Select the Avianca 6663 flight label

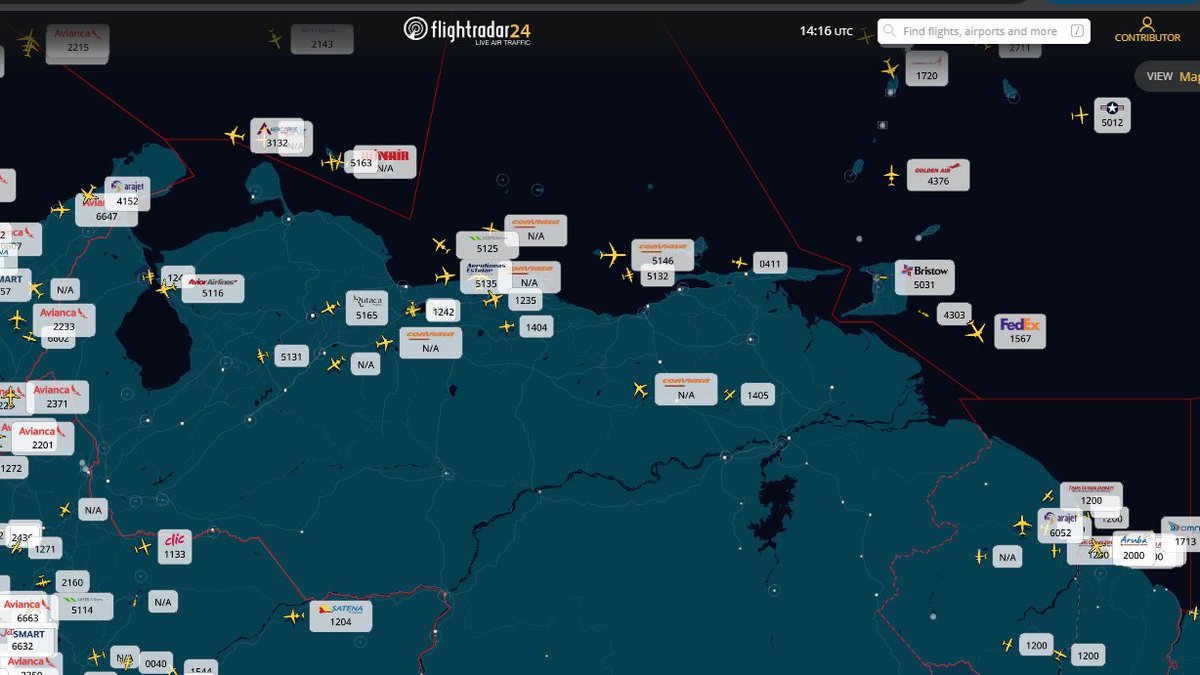pos(27,611)
